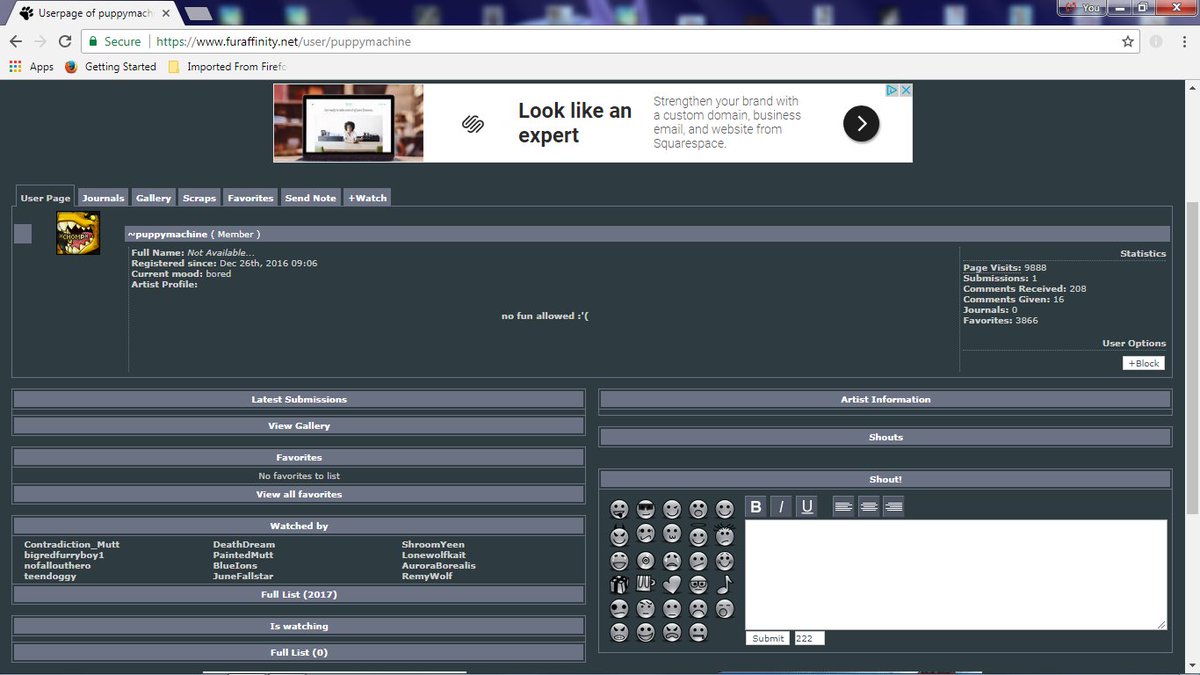Insert the gift box emoticon

620,583
